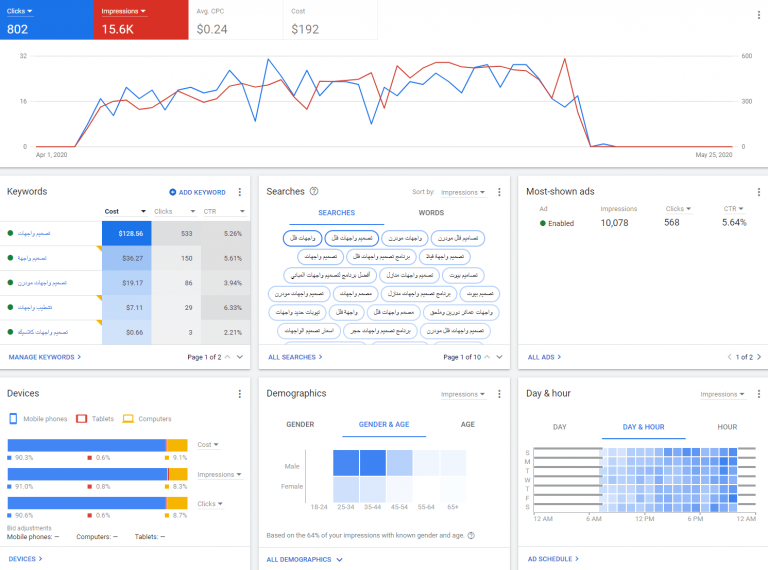Open Devices card three-dot menu
Screen dimensions: 768x570
[240, 394]
